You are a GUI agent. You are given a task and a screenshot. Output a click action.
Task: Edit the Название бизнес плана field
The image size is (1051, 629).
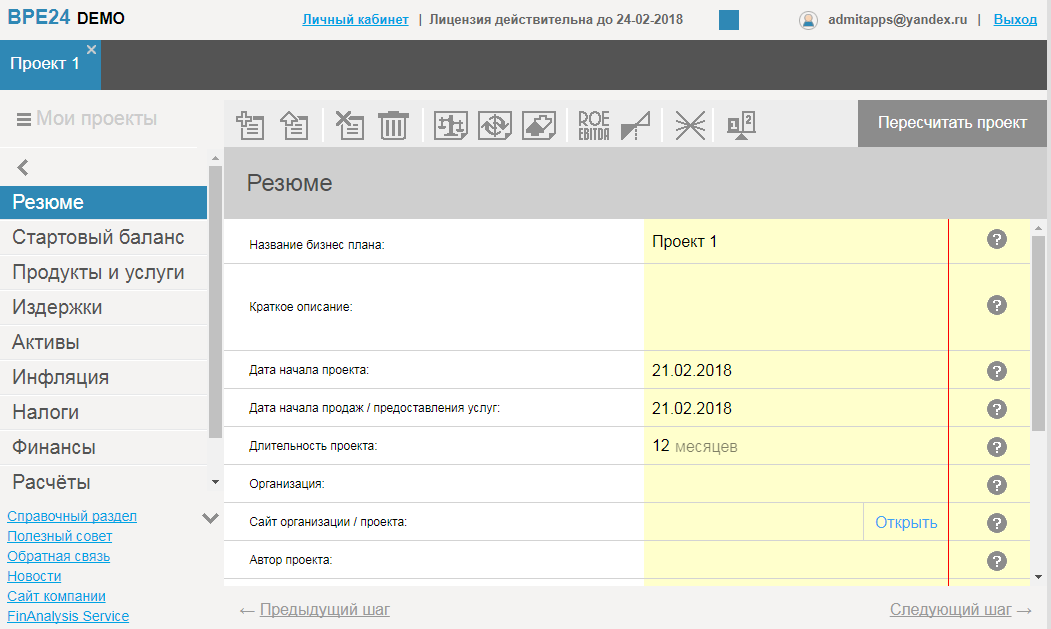796,241
